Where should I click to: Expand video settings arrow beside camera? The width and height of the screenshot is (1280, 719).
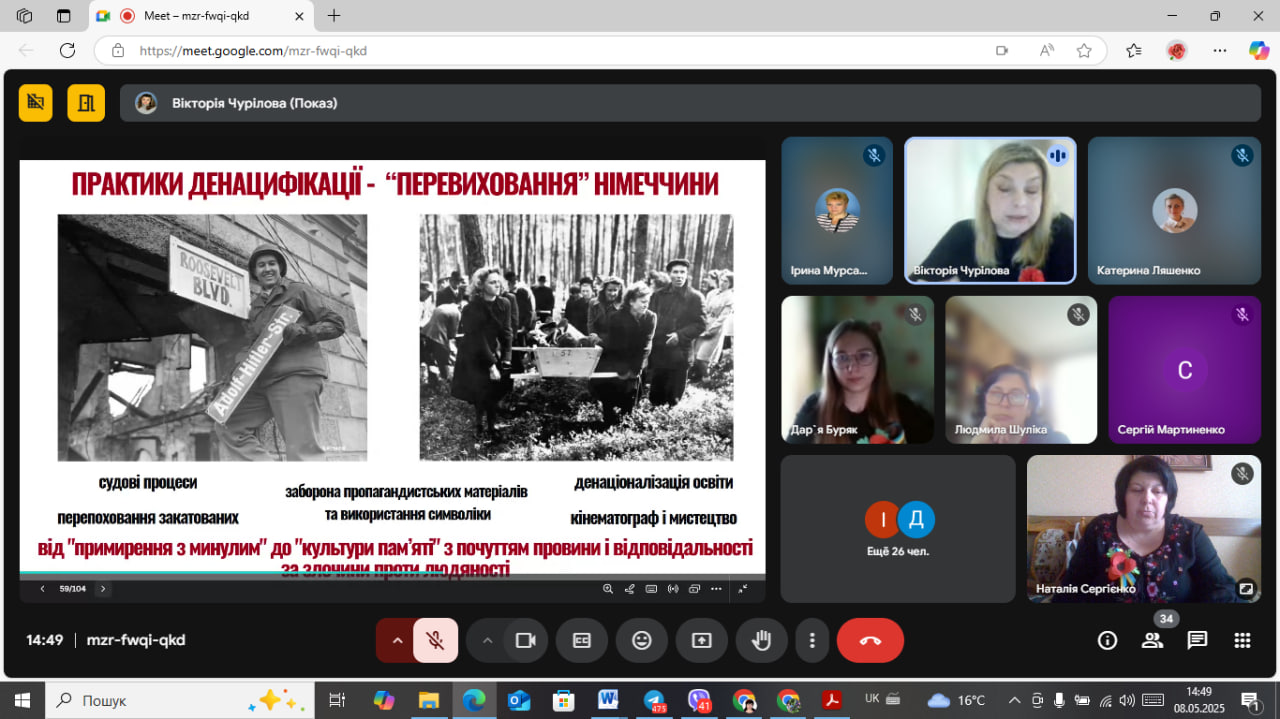point(487,640)
